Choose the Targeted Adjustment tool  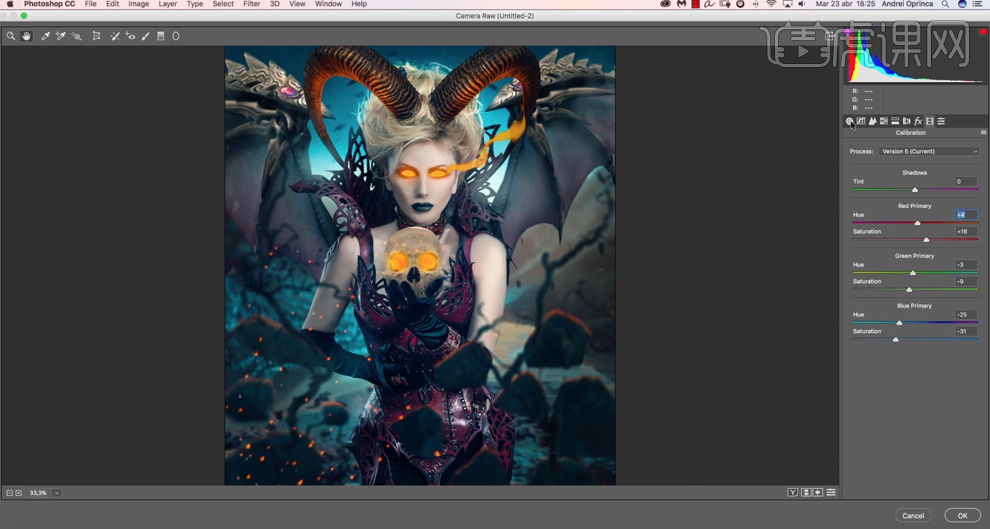76,36
